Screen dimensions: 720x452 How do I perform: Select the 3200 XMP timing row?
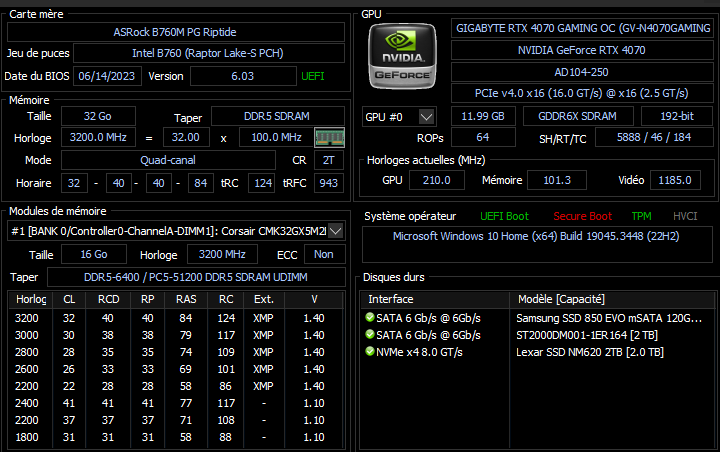click(176, 318)
